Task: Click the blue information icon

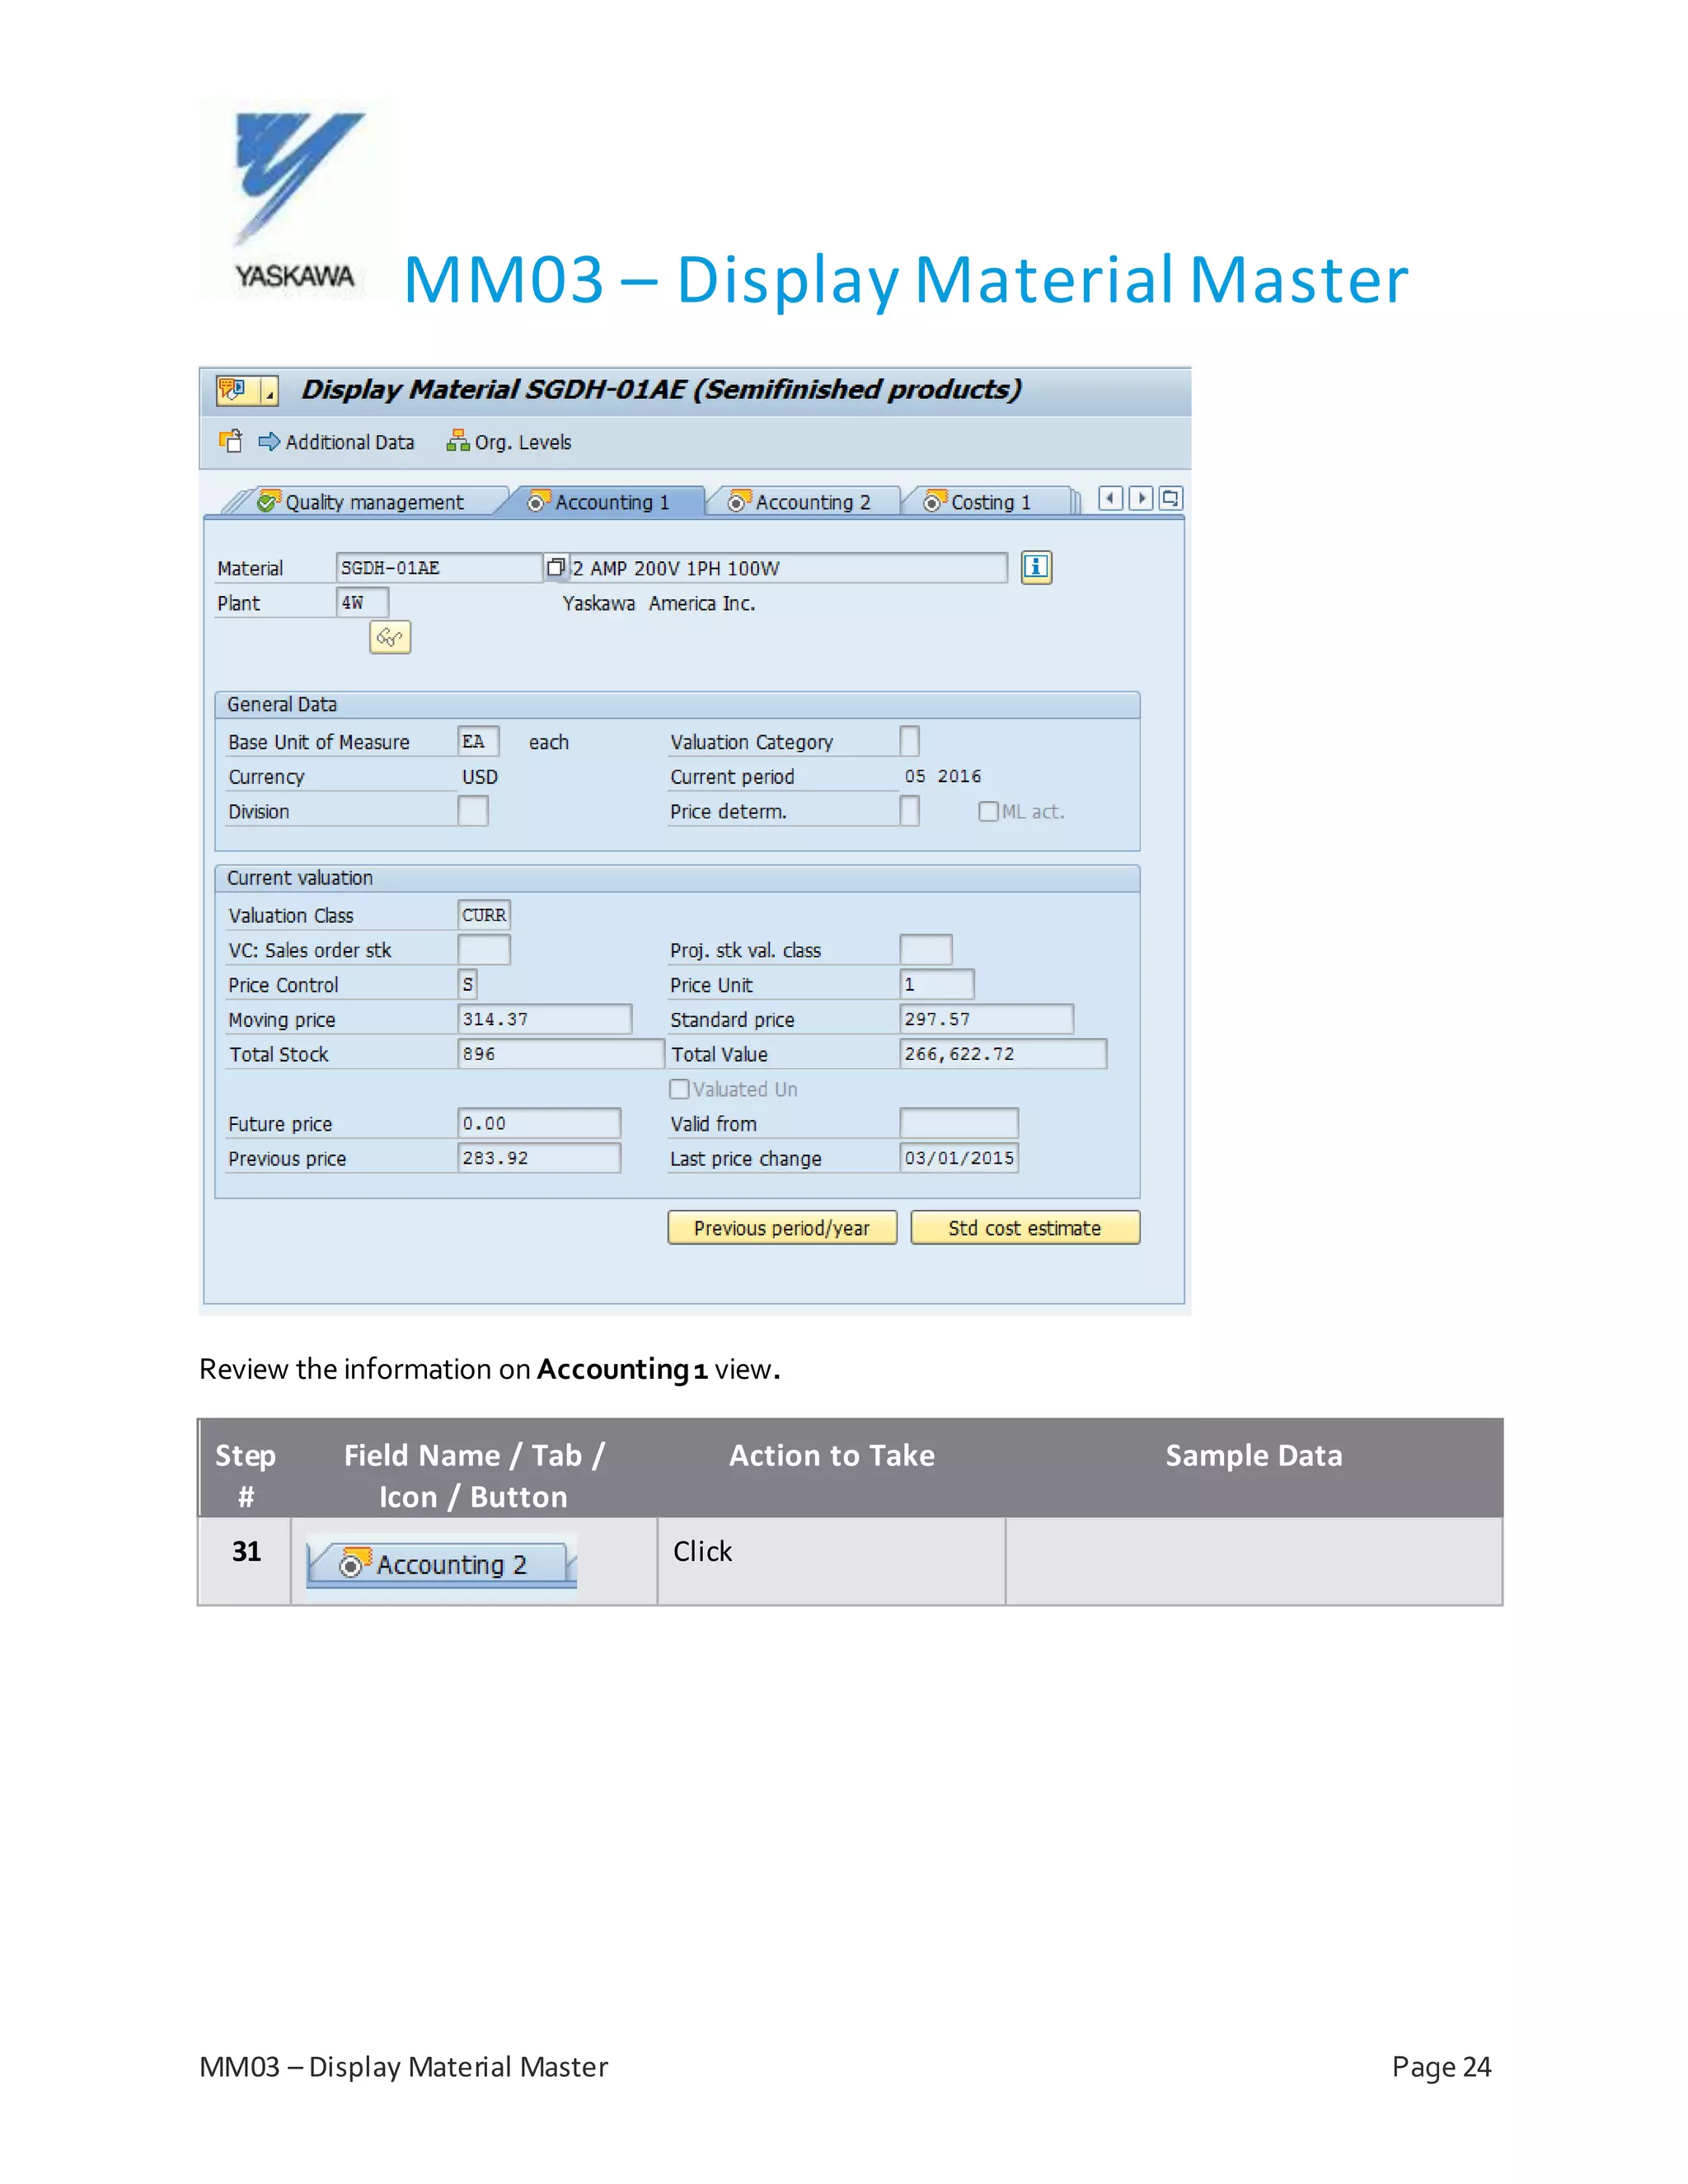Action: (x=1036, y=567)
